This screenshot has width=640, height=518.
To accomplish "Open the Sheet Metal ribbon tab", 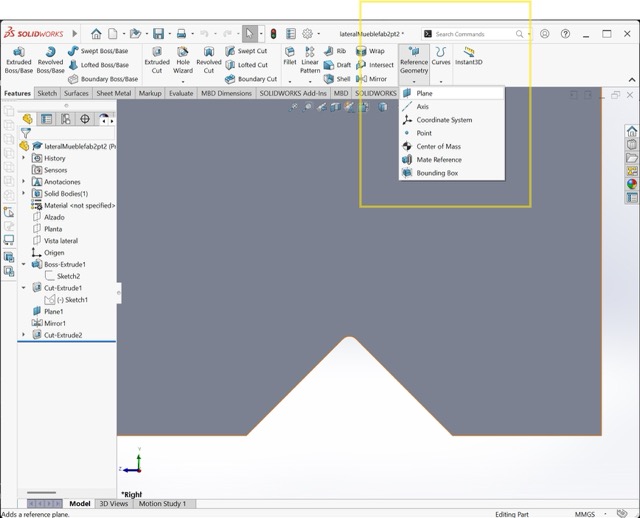I will pos(114,93).
